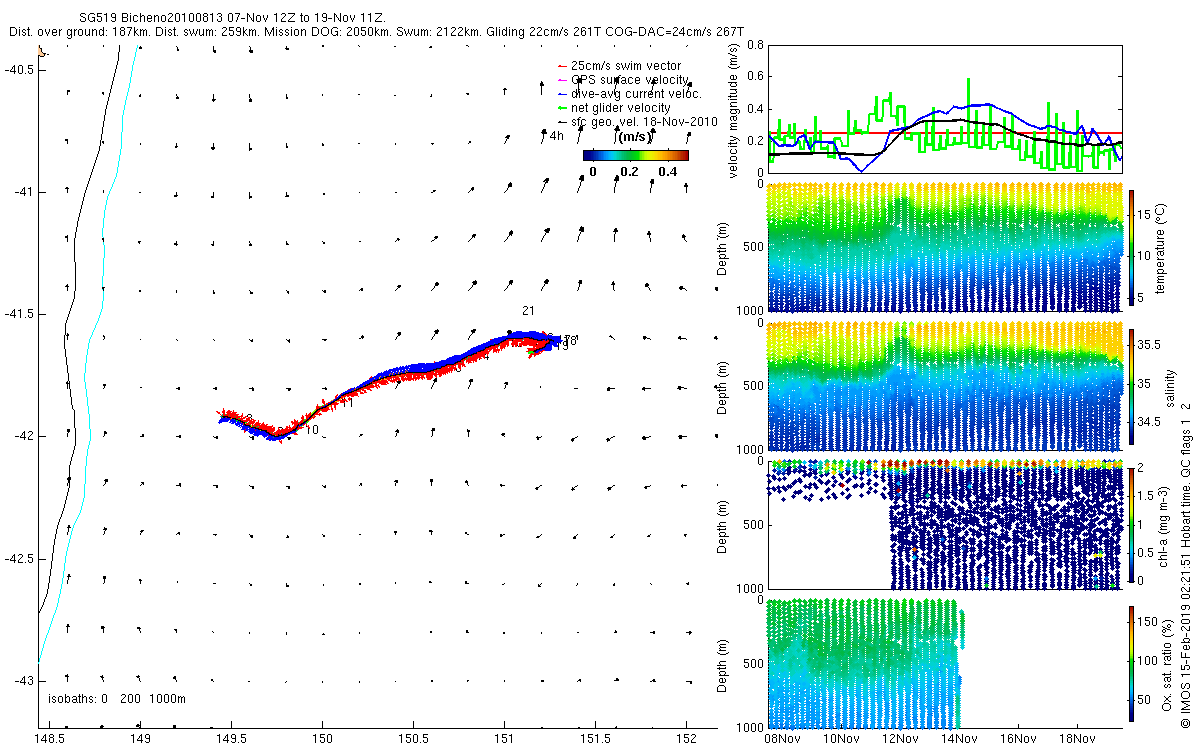Image resolution: width=1200 pixels, height=750 pixels.
Task: Click the '12Nov' date tick
Action: pos(900,738)
